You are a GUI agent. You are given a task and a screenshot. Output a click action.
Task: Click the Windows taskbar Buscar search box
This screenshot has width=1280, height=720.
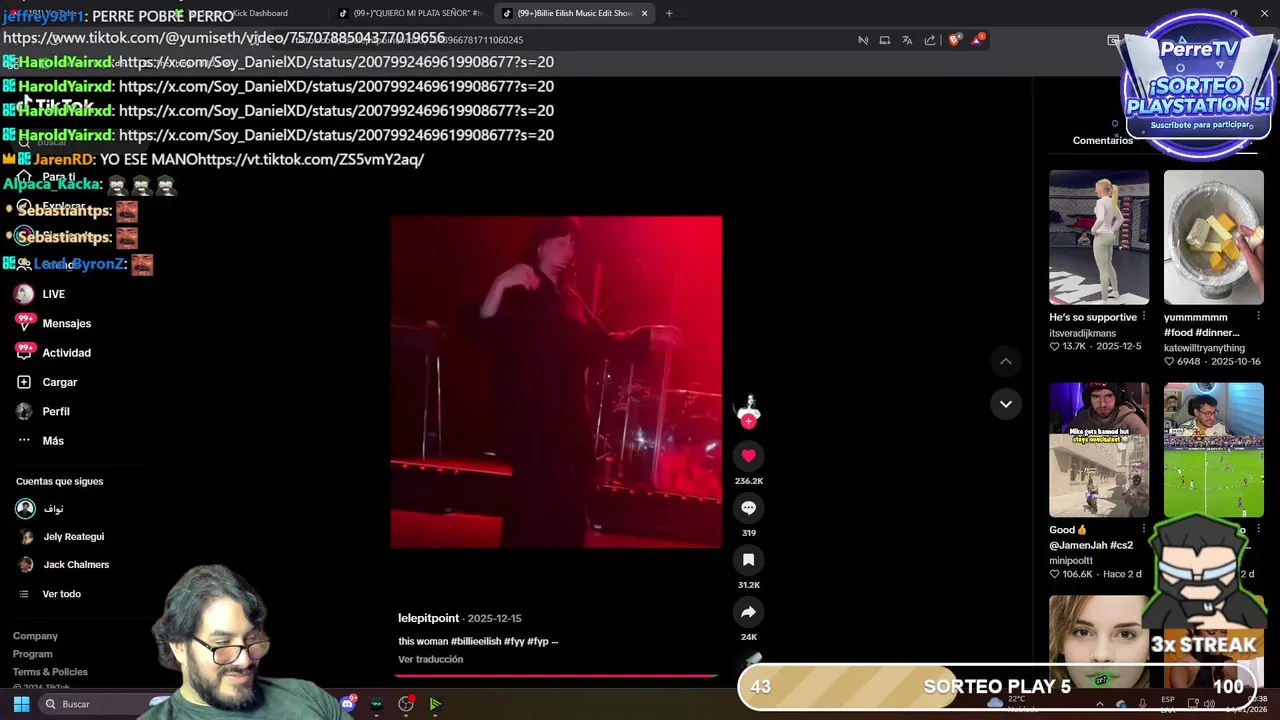[x=95, y=704]
